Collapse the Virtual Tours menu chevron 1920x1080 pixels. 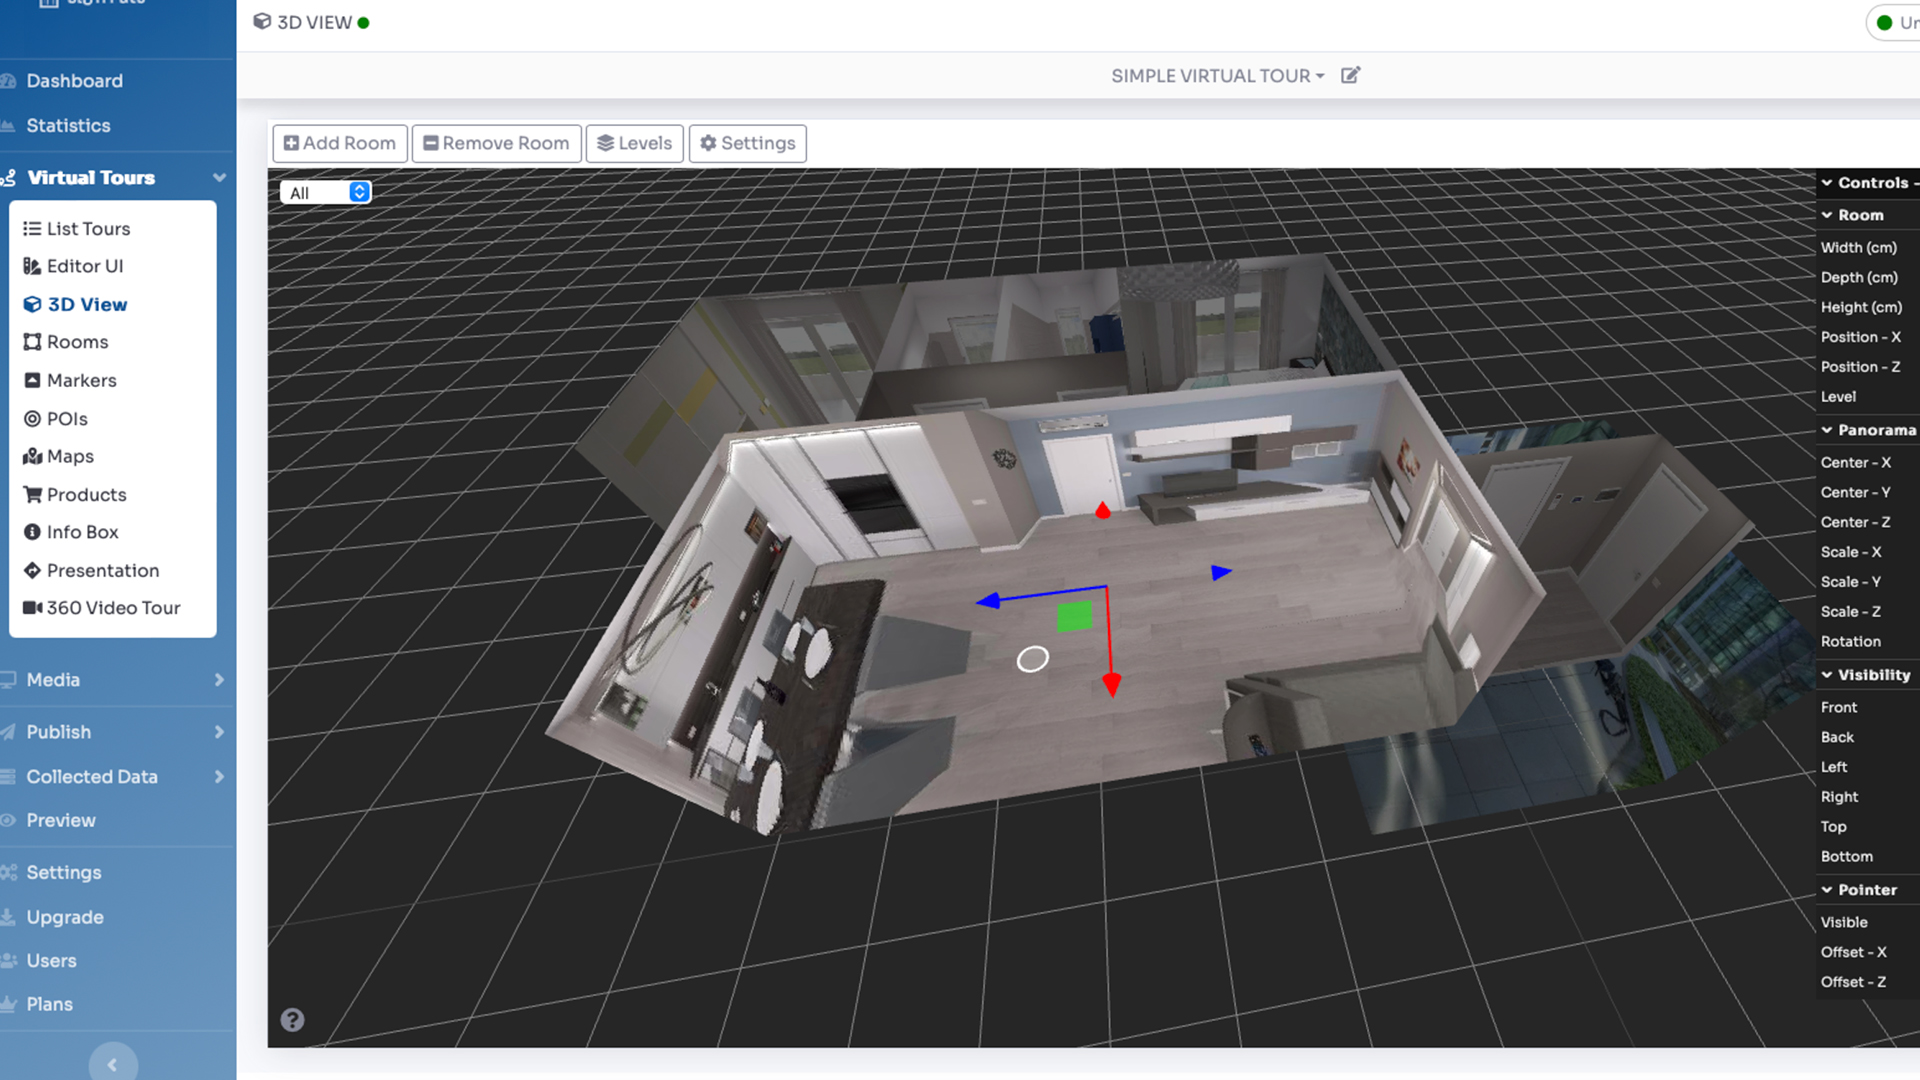coord(219,178)
